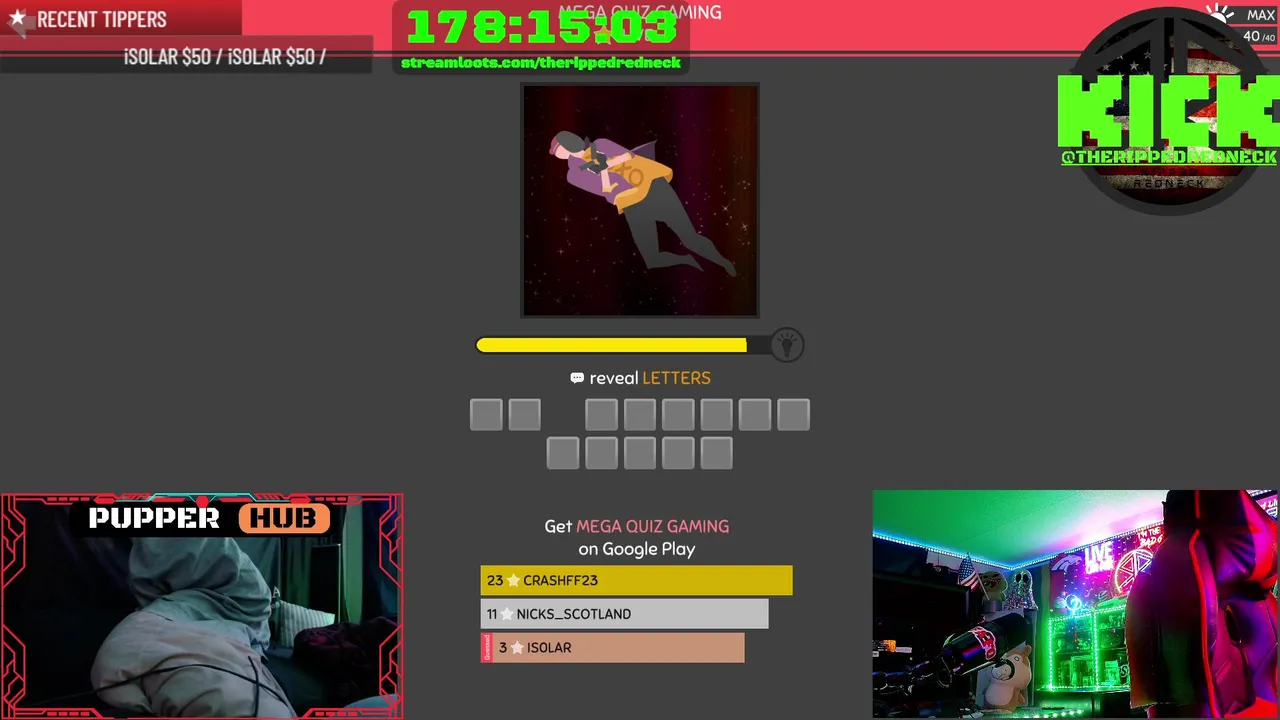This screenshot has width=1280, height=720.
Task: Select ISOLAR leaderboard row
Action: [612, 648]
